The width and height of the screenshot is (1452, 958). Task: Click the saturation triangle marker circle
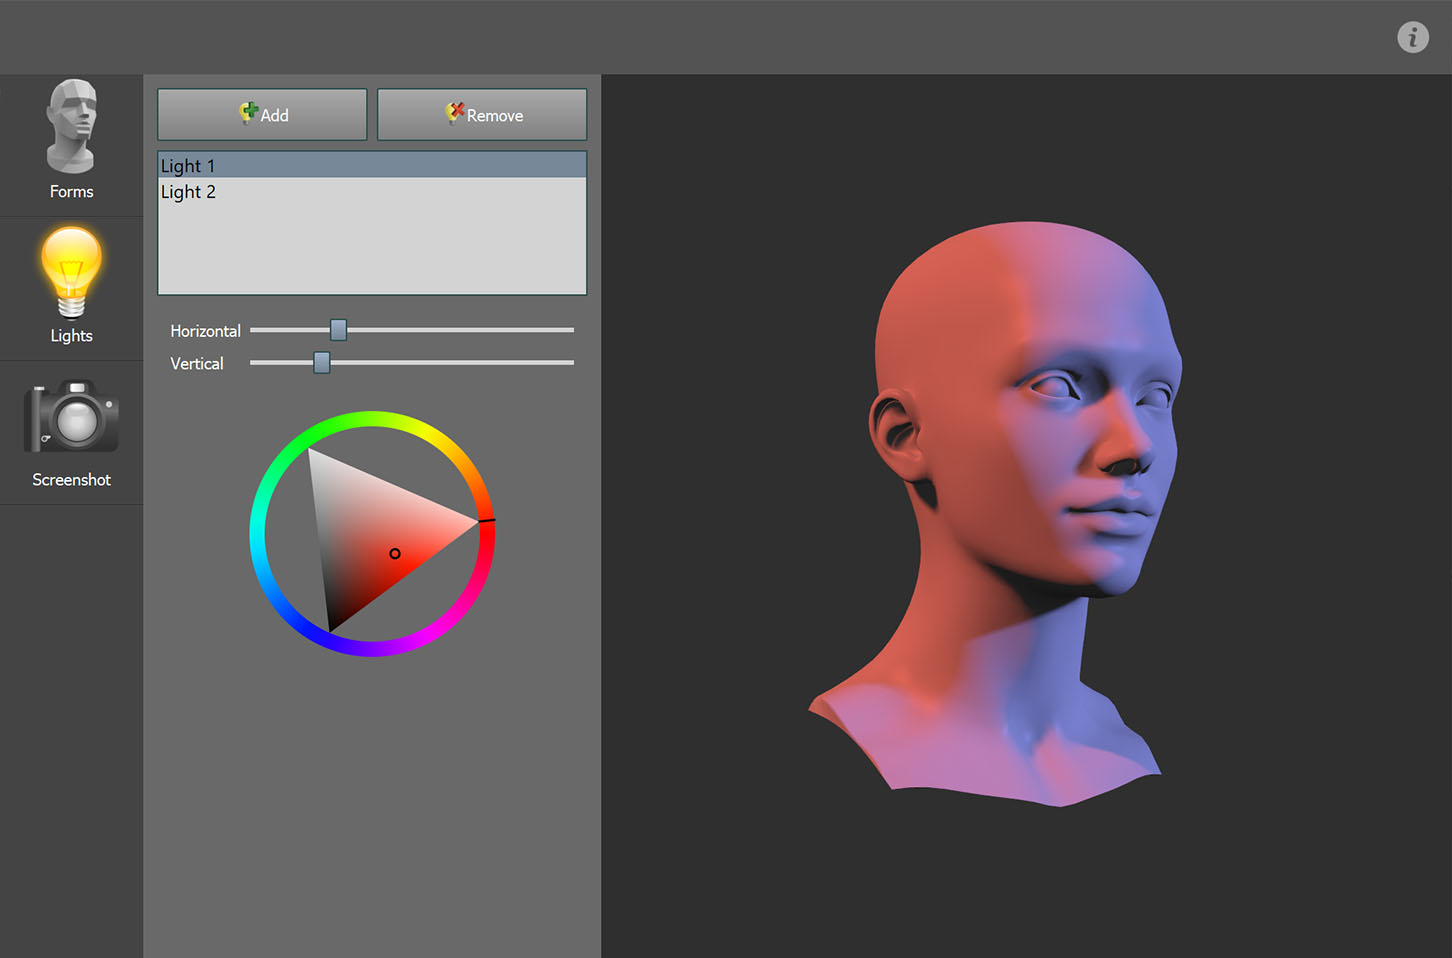coord(395,553)
